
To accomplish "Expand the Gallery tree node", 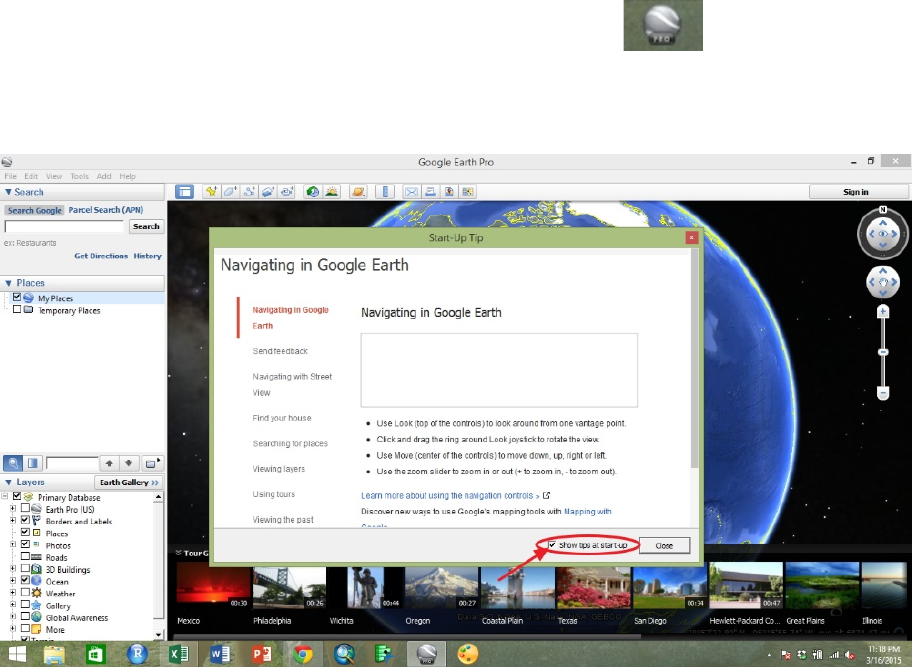I will [13, 605].
